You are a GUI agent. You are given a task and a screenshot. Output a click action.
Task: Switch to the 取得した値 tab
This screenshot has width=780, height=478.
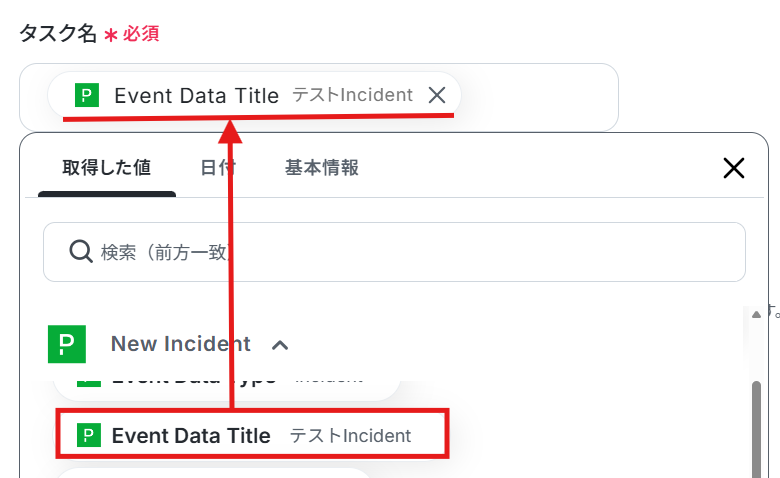106,167
